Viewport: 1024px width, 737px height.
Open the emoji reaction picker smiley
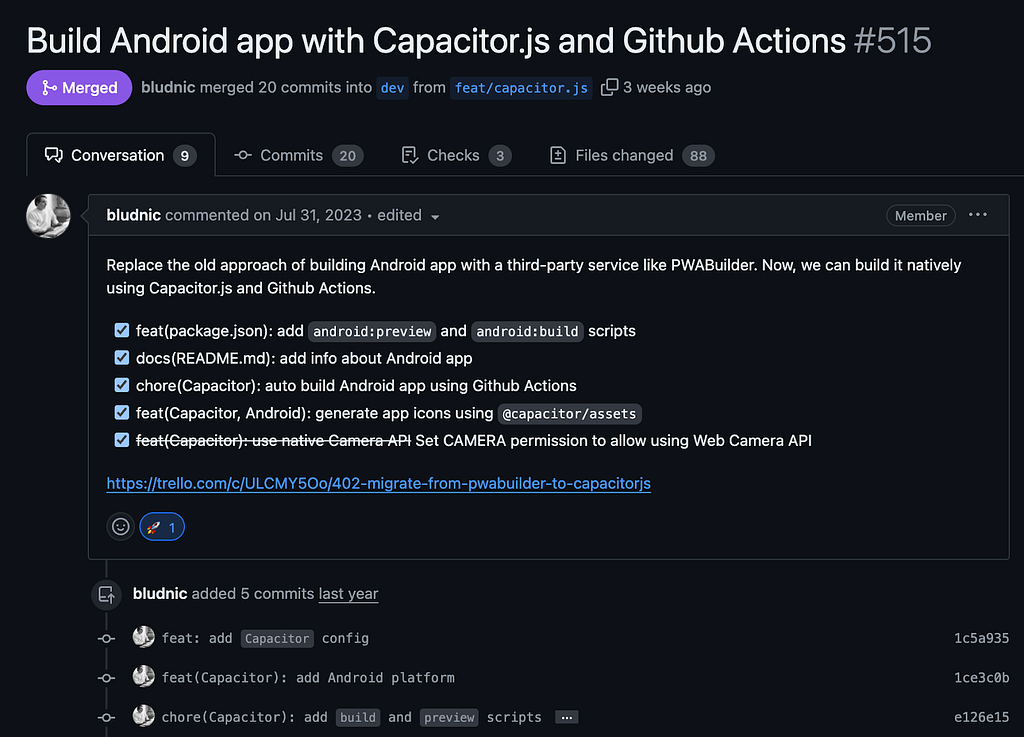click(121, 527)
